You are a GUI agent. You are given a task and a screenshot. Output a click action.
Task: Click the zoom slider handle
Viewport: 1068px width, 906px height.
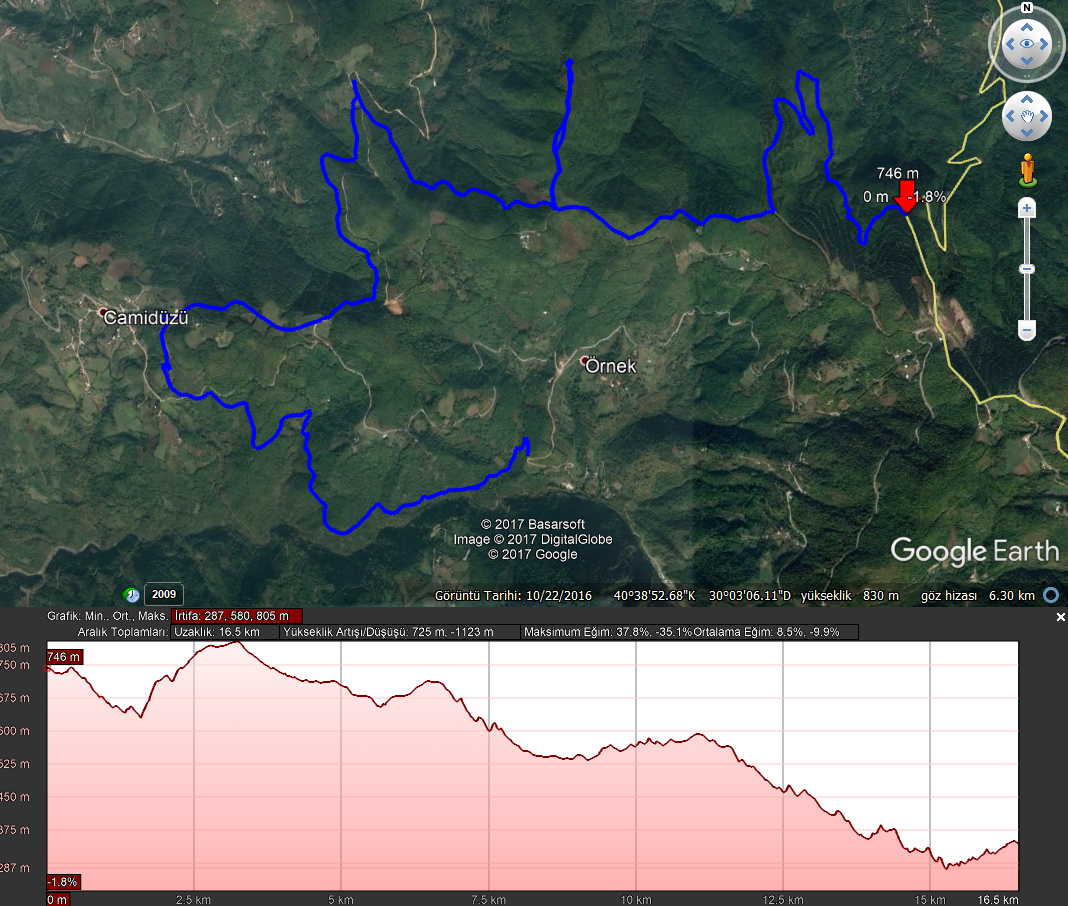1026,269
